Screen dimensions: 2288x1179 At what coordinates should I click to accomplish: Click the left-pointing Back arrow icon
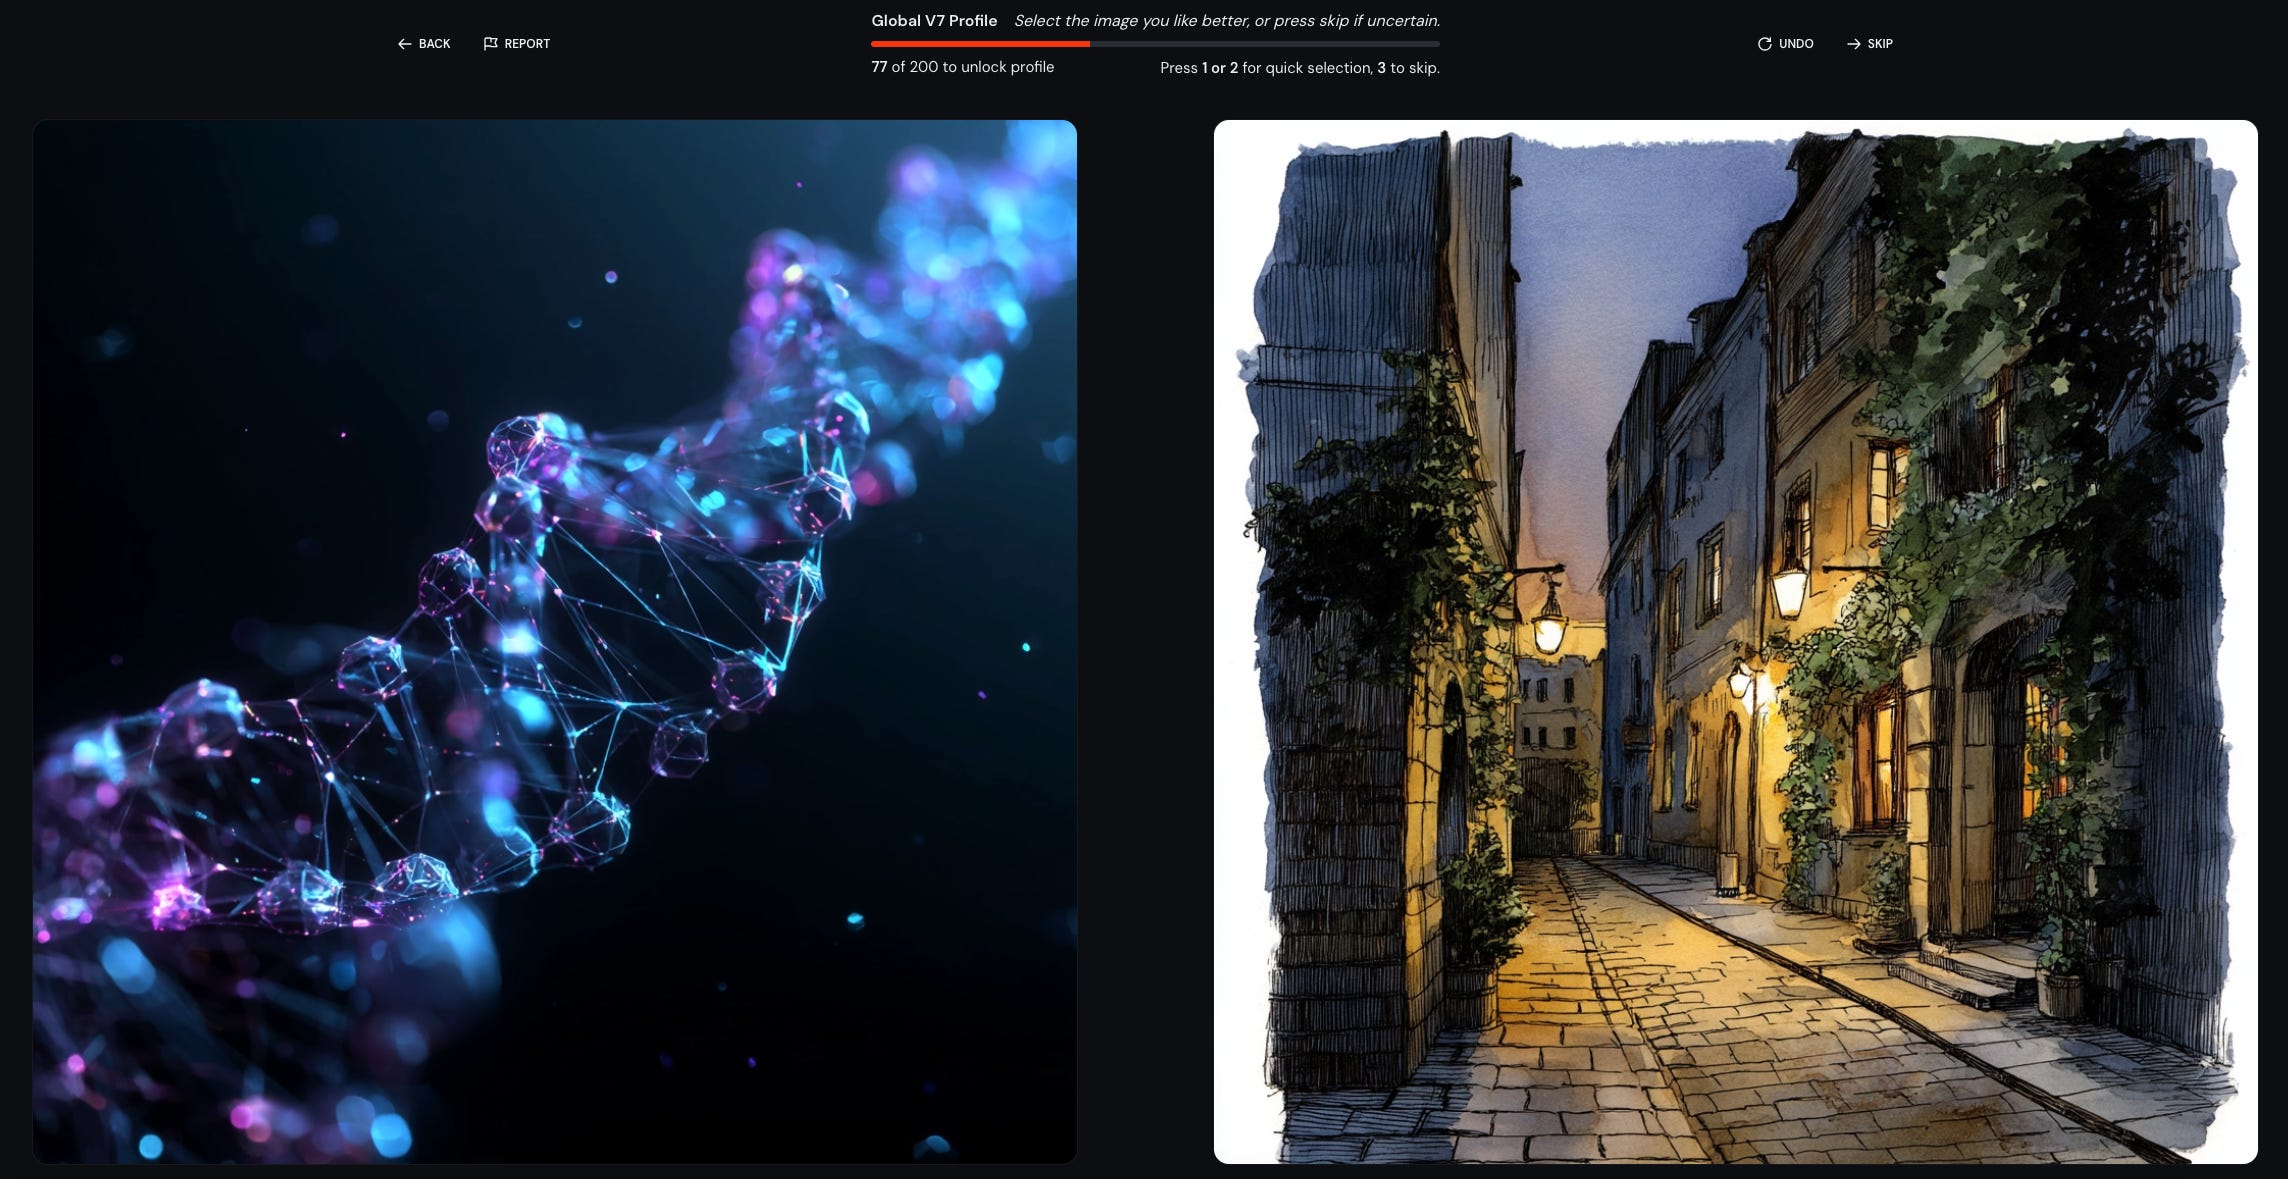coord(404,44)
